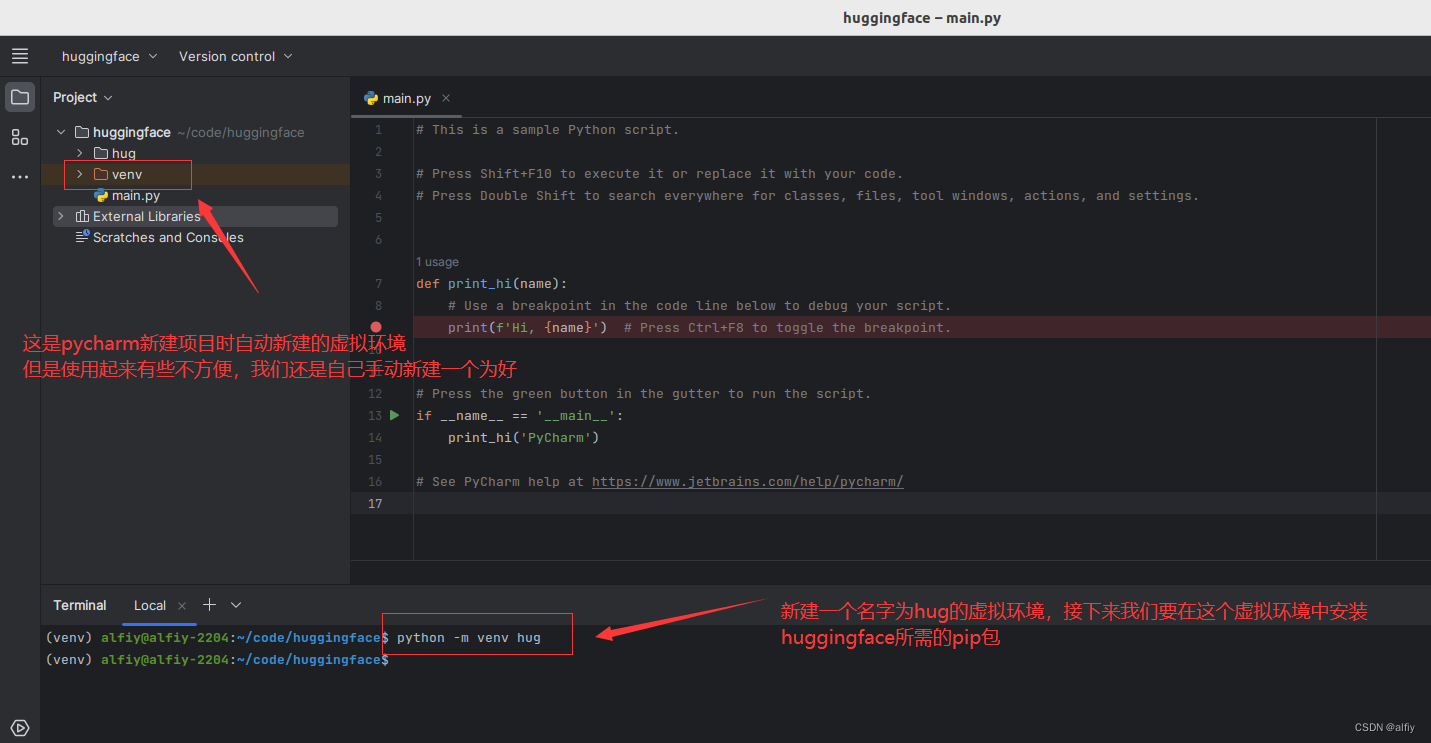
Task: Click the huggingface root folder name
Action: (131, 132)
